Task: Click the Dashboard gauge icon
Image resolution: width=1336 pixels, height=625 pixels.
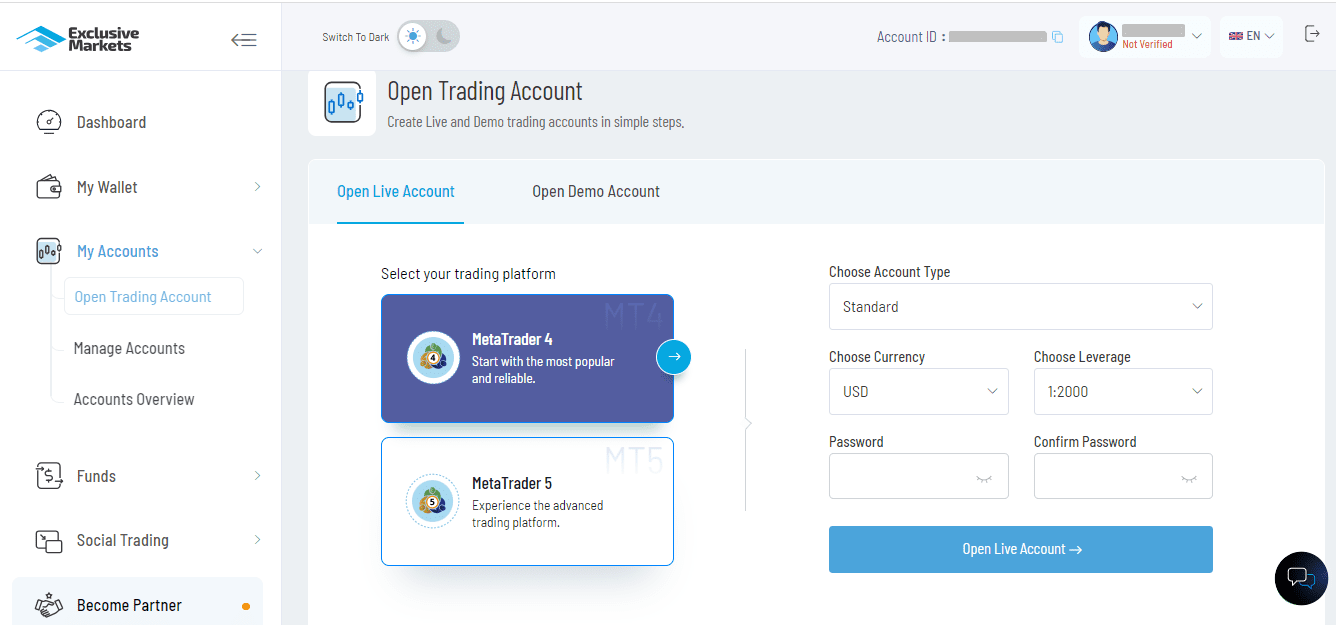Action: coord(49,122)
